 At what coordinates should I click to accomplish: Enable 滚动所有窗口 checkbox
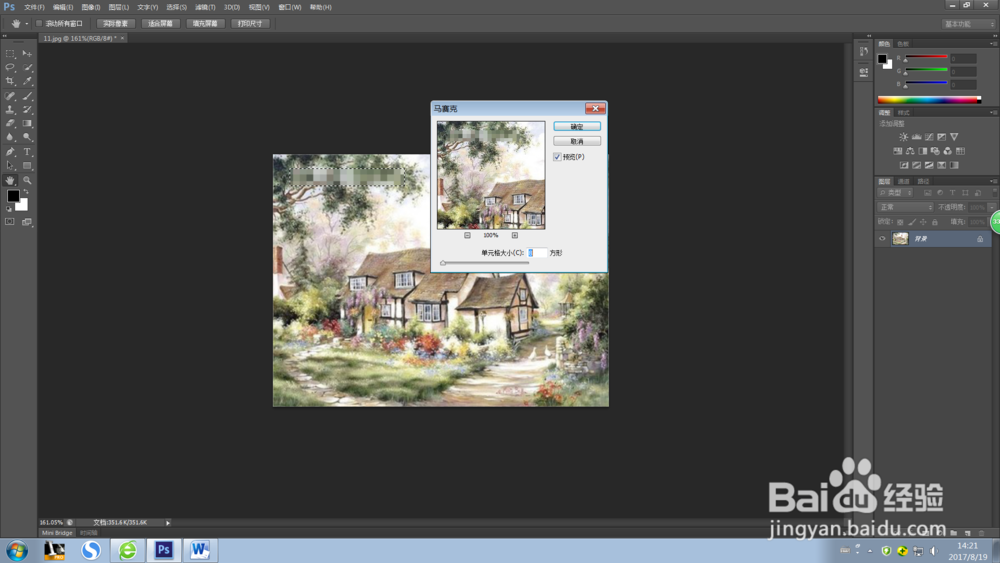(39, 24)
